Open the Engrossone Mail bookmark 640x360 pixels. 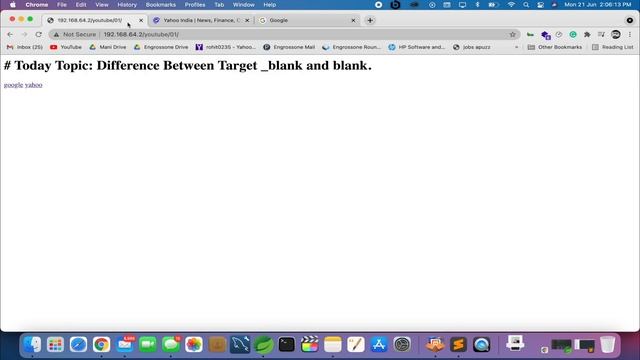pos(289,47)
